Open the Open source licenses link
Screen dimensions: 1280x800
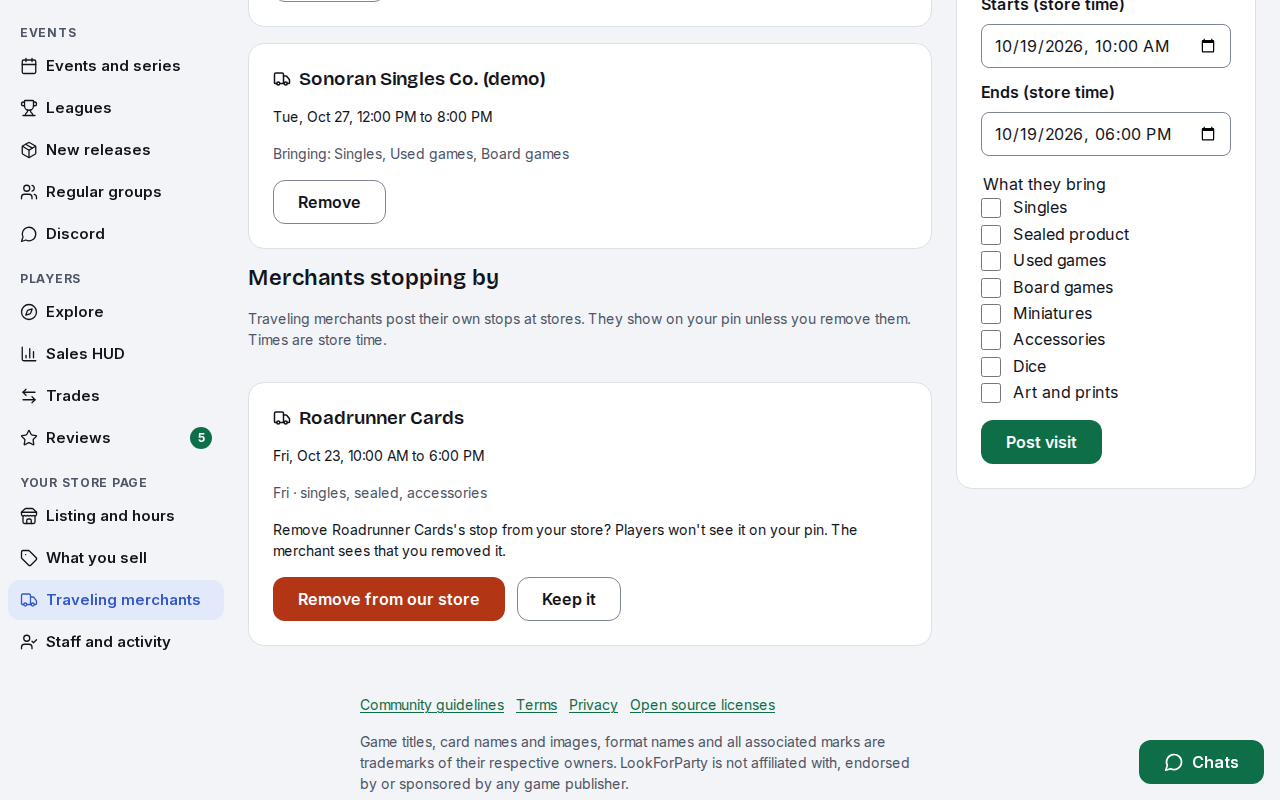[x=702, y=705]
